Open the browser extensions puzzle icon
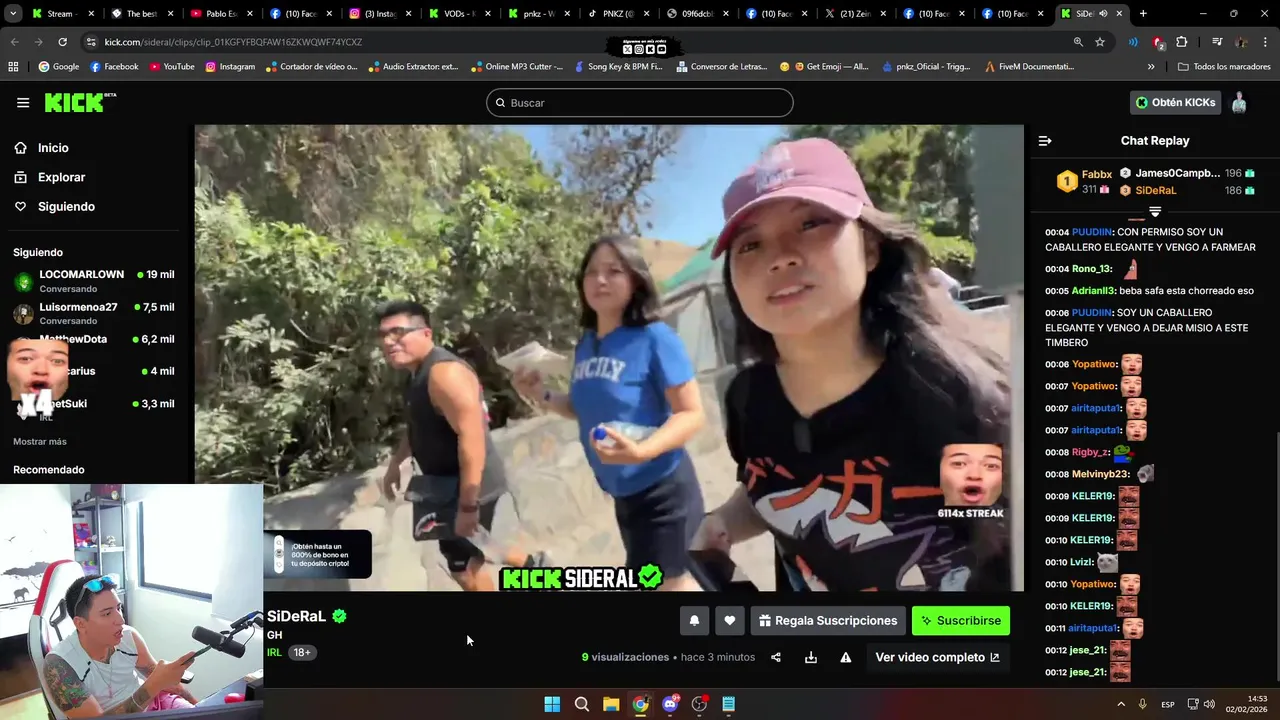Viewport: 1280px width, 720px height. [x=1182, y=42]
